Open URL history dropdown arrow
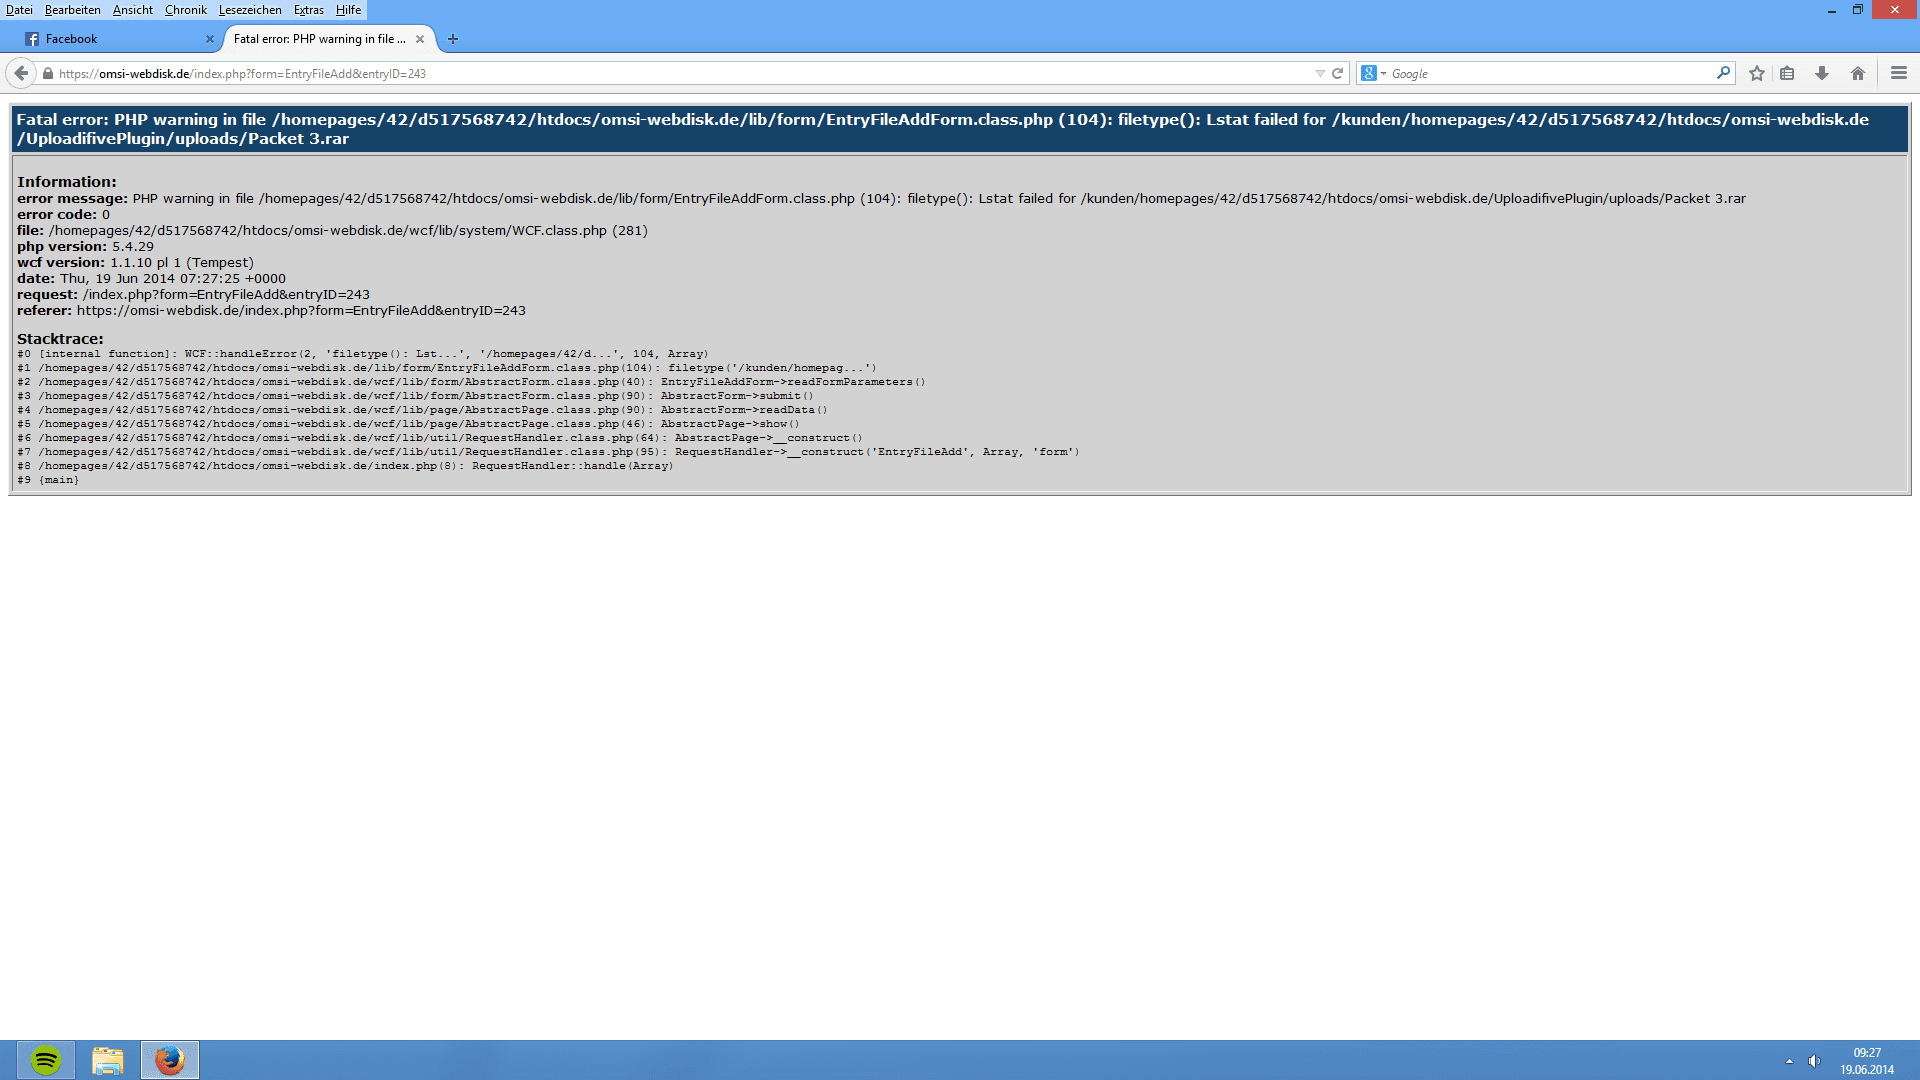Image resolution: width=1920 pixels, height=1080 pixels. tap(1320, 73)
